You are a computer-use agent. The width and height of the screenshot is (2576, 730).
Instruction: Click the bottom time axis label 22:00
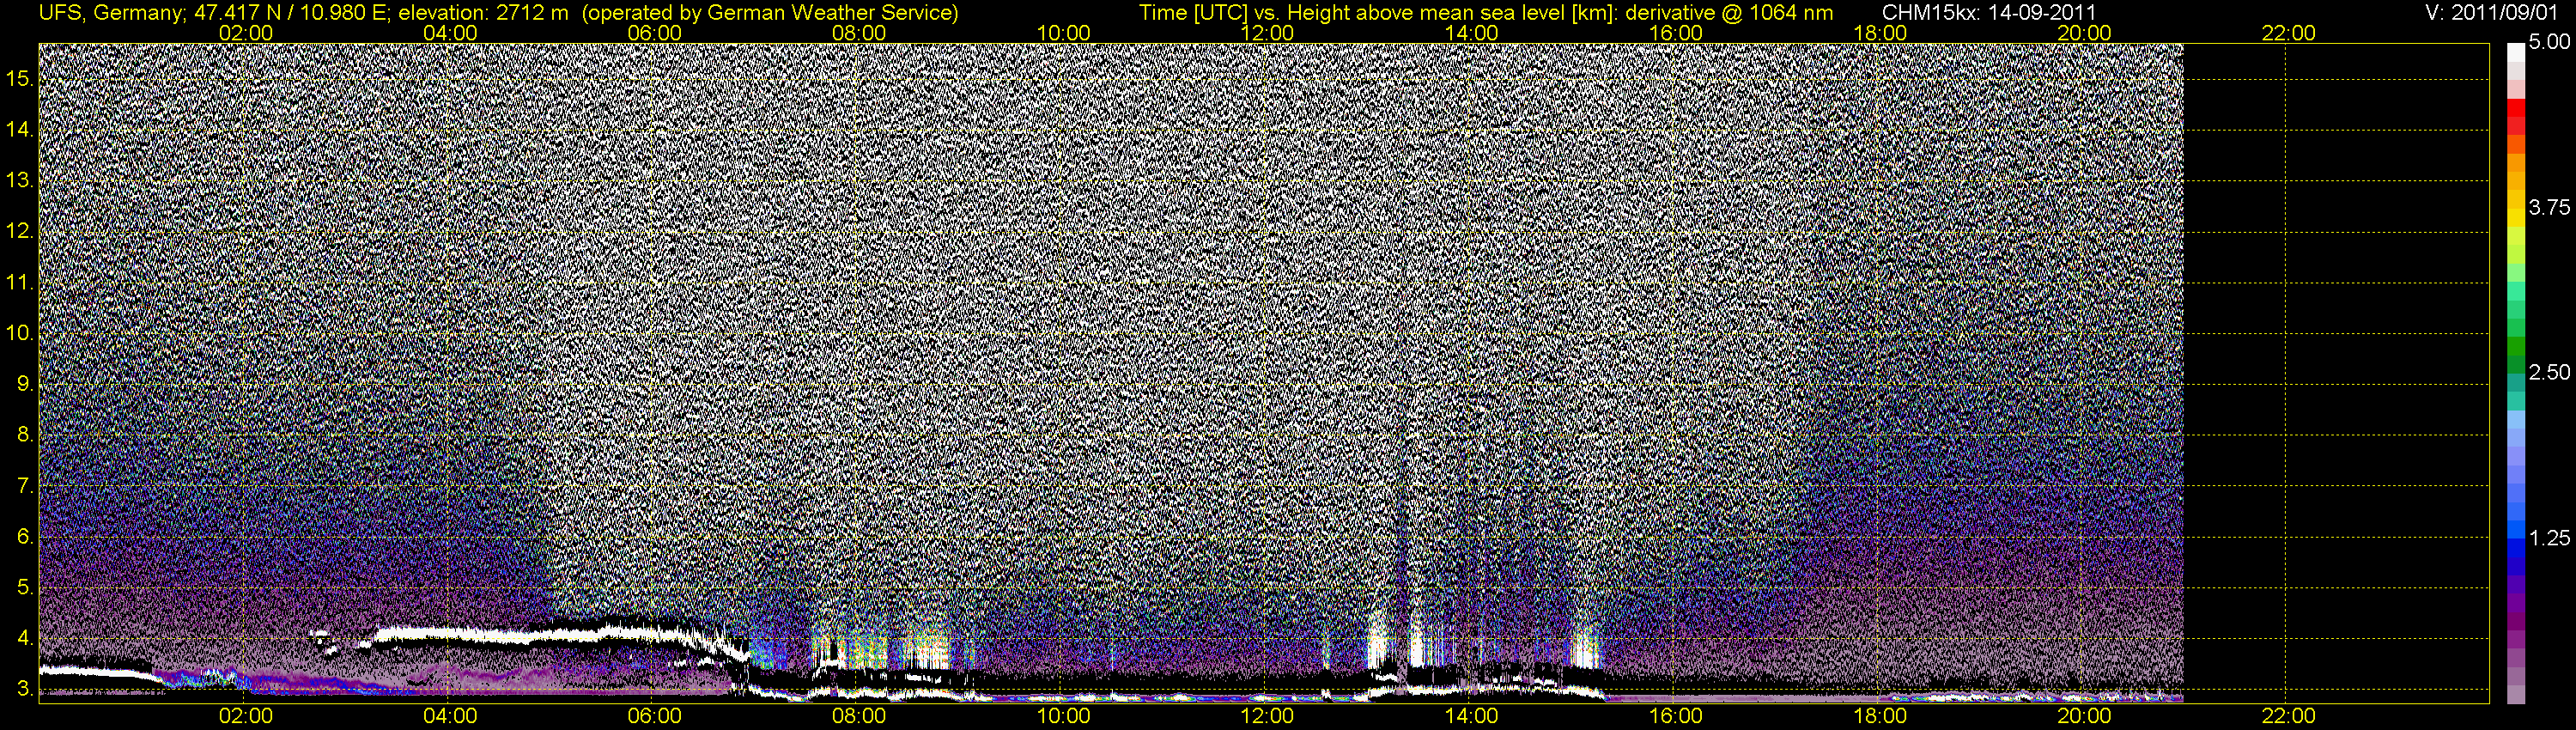(2288, 716)
